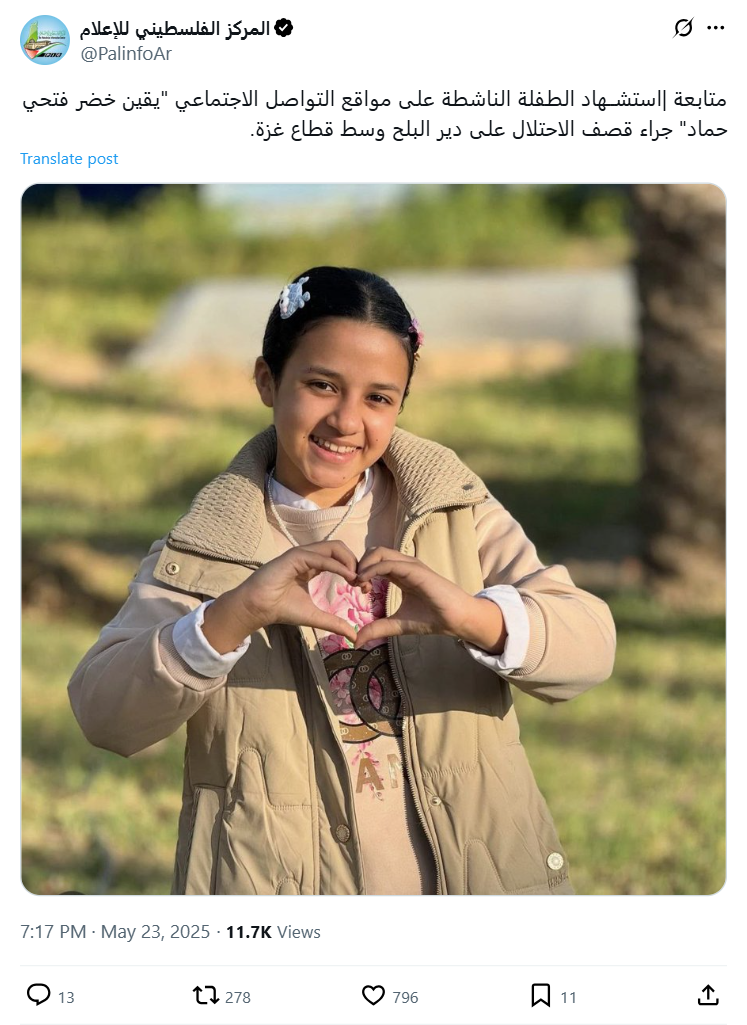The width and height of the screenshot is (747, 1025).
Task: Click the repost arrows icon
Action: (205, 996)
